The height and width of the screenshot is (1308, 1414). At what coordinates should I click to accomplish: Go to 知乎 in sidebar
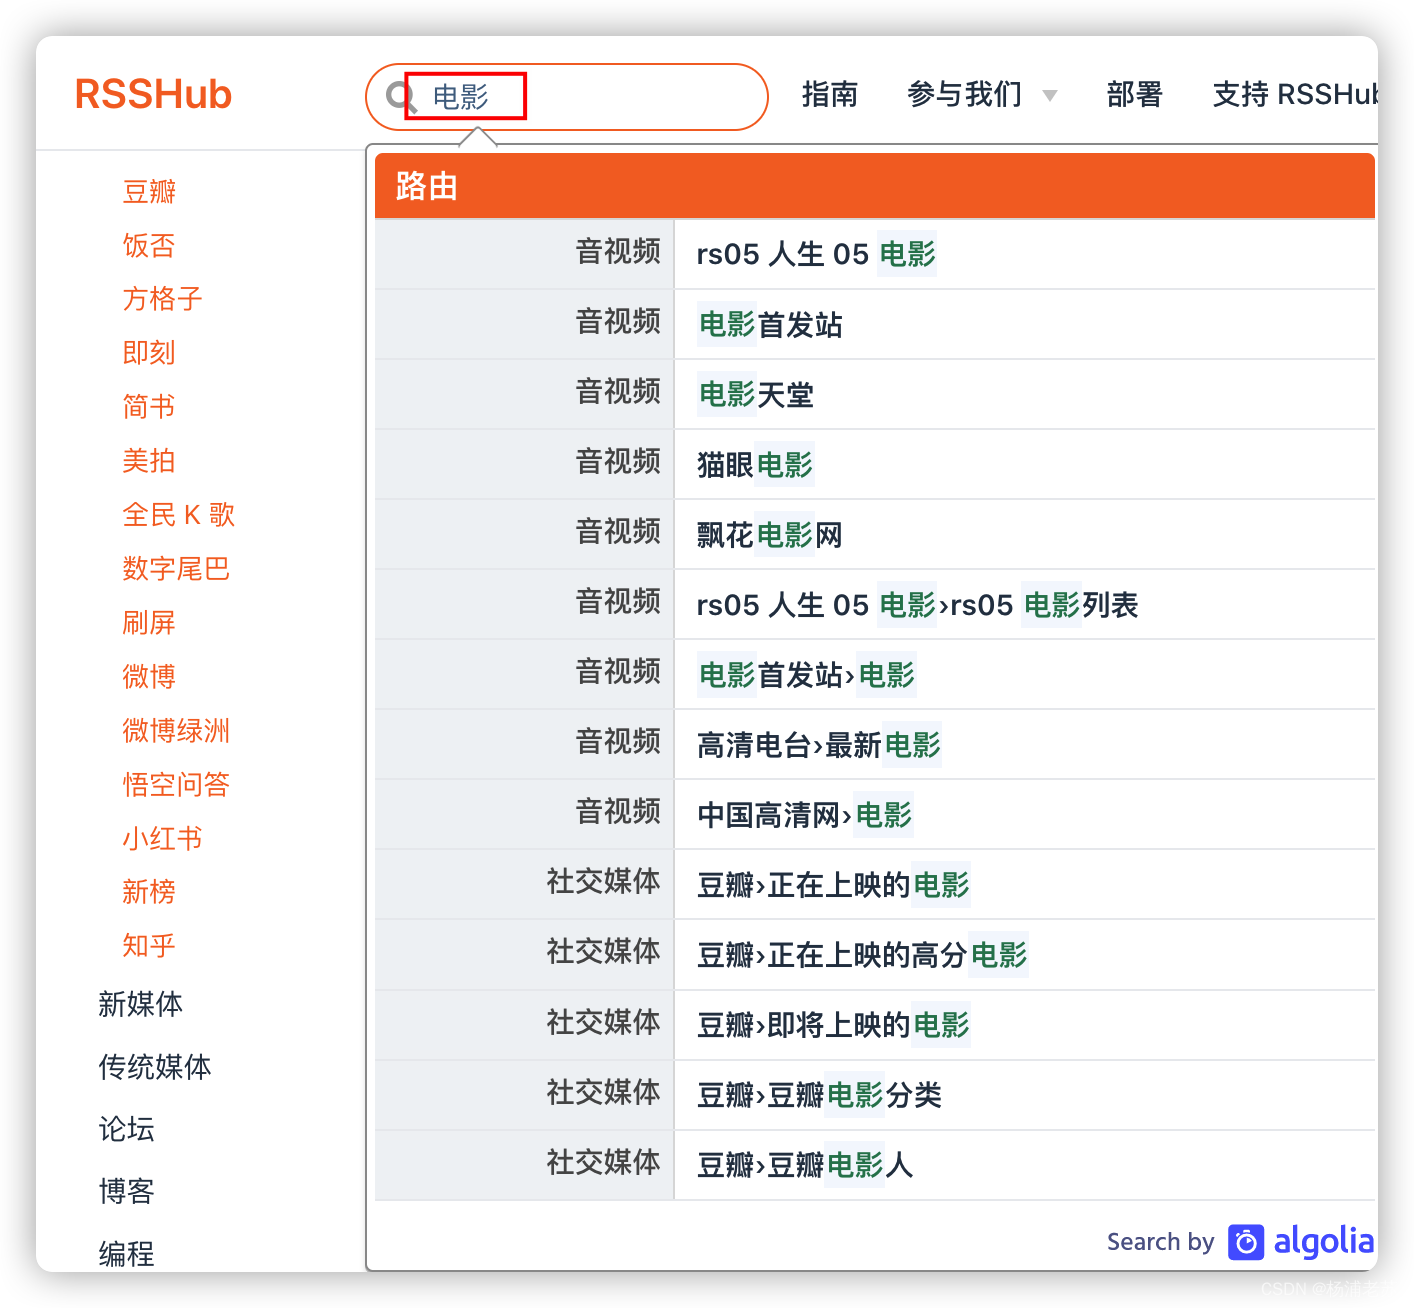149,945
